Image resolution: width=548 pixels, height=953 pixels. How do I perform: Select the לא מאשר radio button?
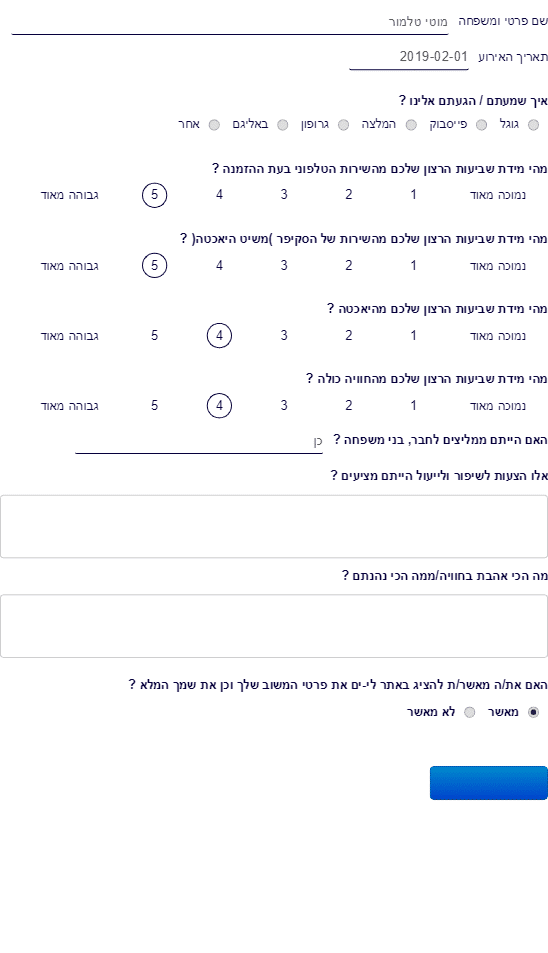coord(470,712)
